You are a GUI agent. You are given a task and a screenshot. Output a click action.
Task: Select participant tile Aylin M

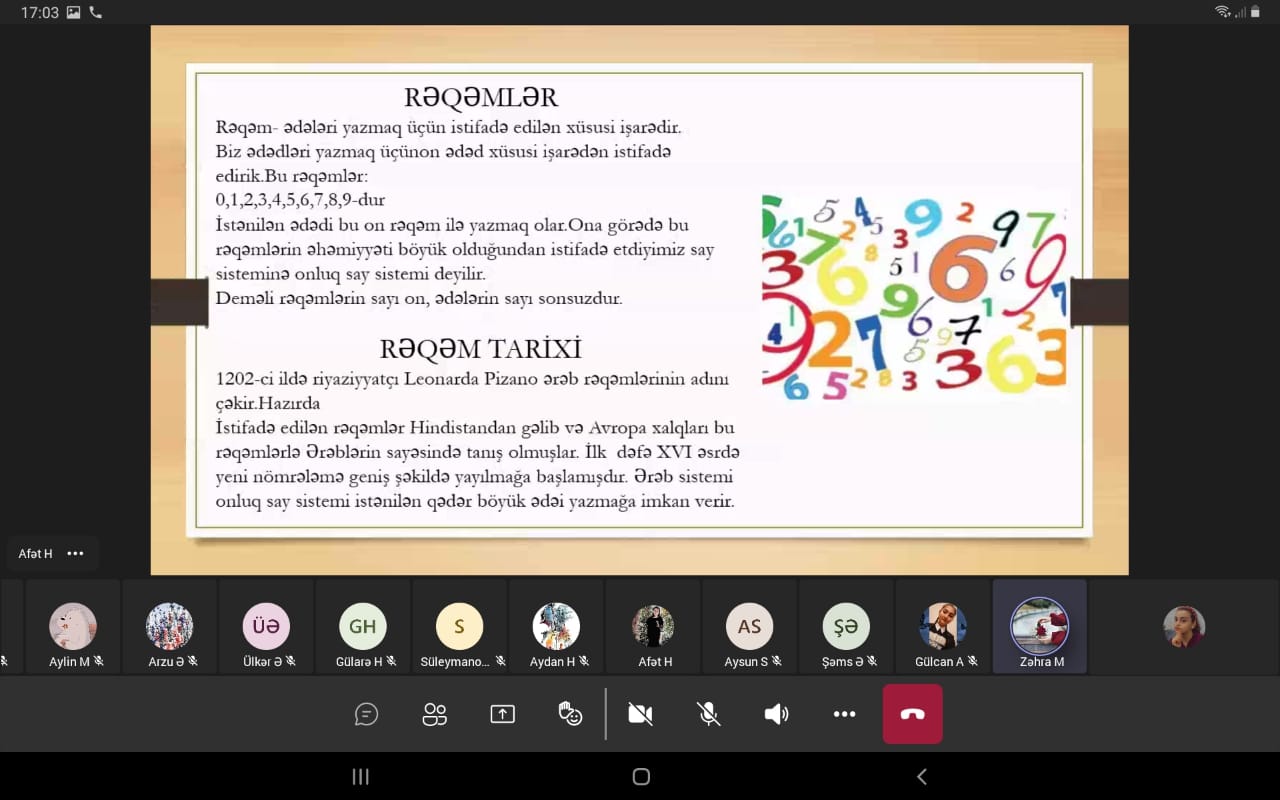(73, 627)
